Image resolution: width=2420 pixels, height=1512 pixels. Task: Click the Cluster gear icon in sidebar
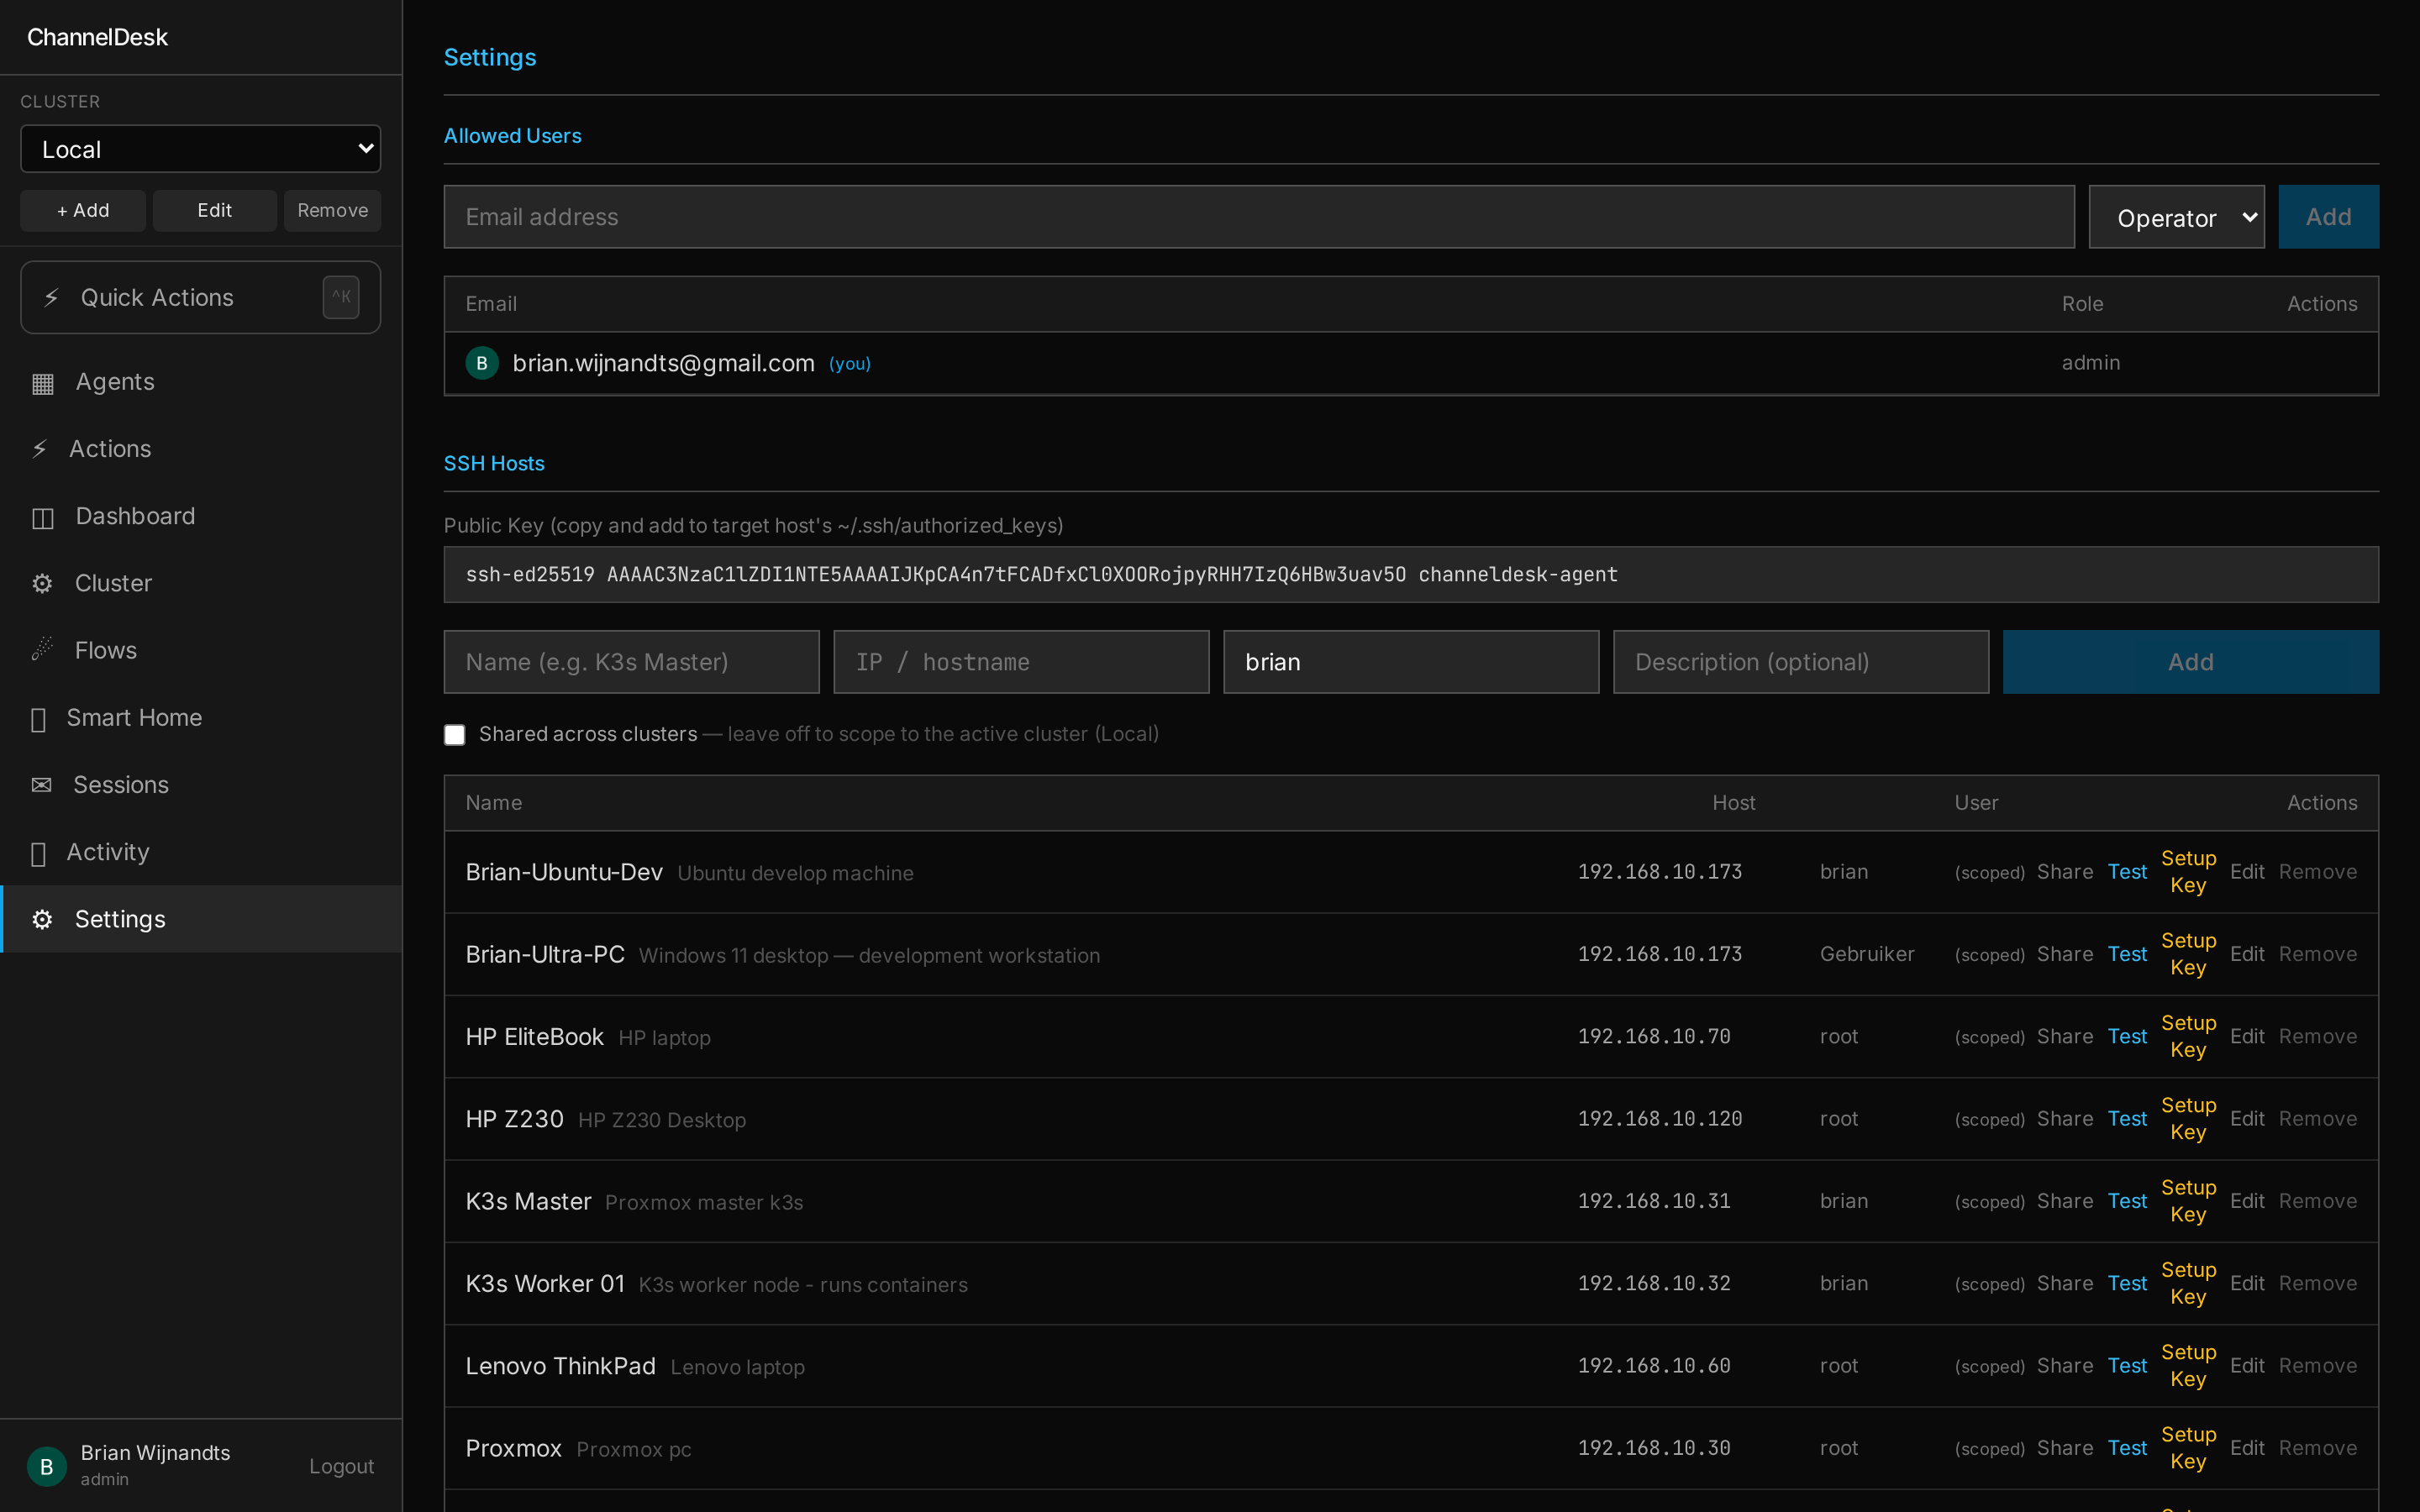(42, 584)
